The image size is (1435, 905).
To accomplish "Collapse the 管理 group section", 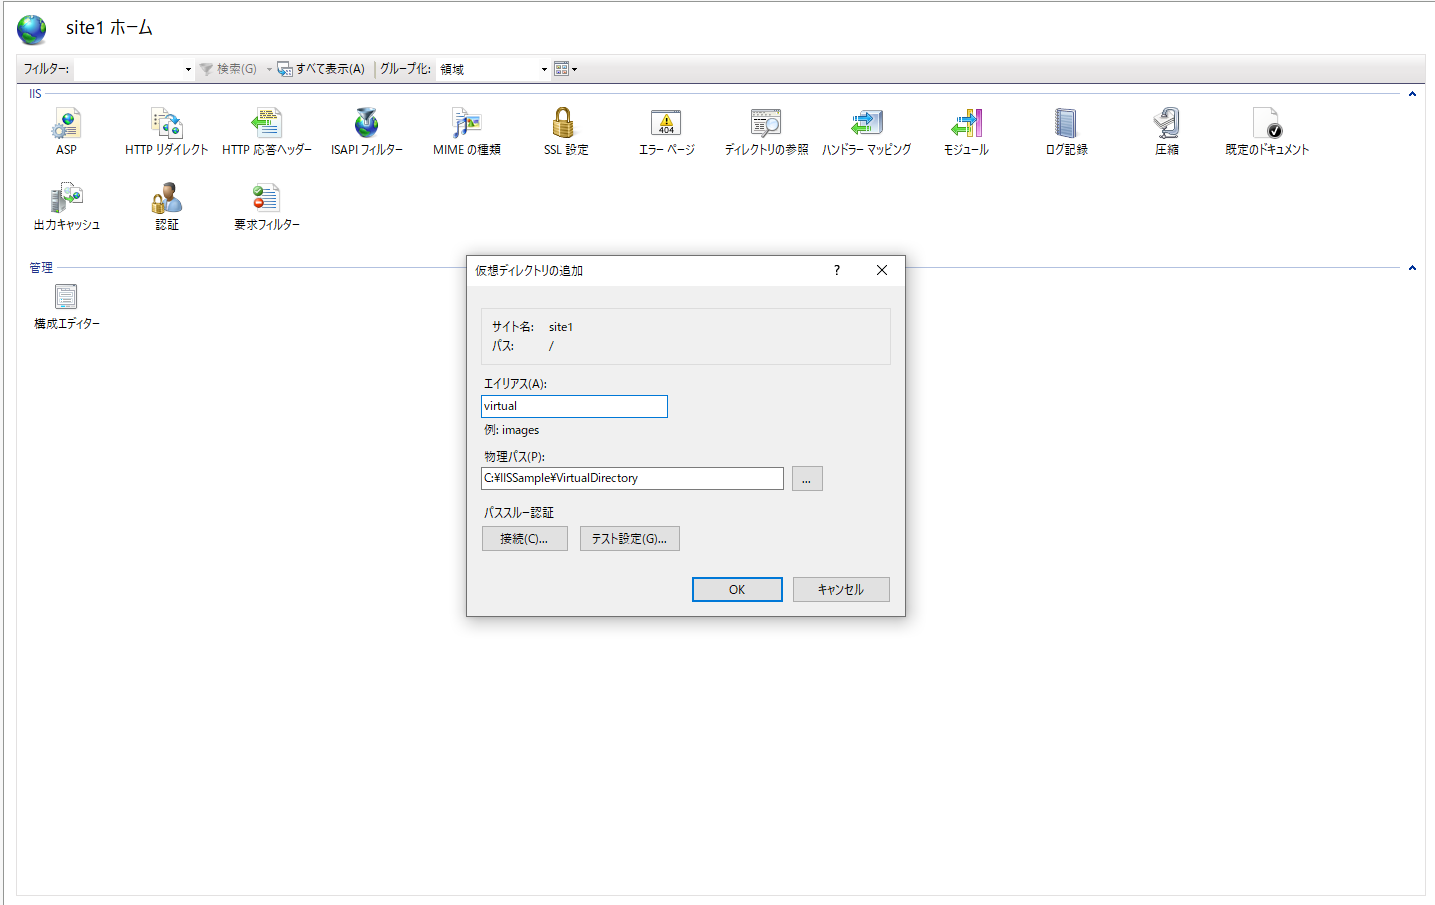I will pos(1412,268).
